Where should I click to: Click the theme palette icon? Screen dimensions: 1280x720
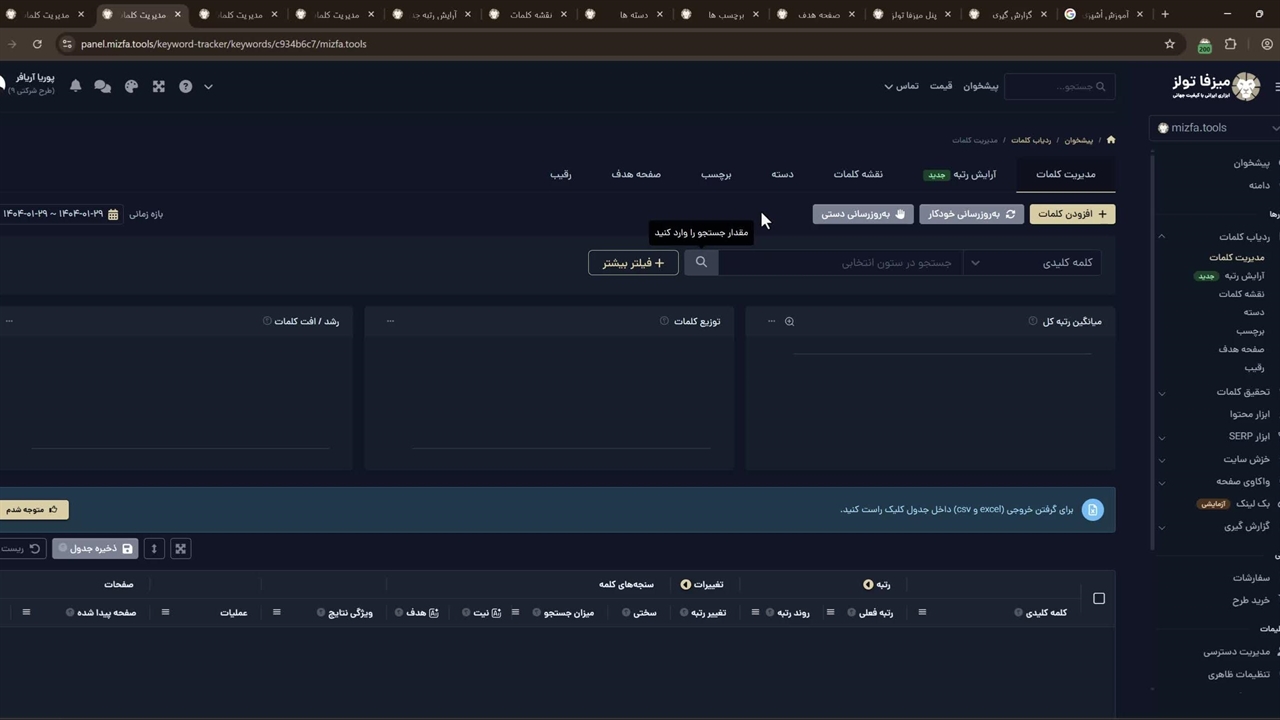click(x=131, y=87)
